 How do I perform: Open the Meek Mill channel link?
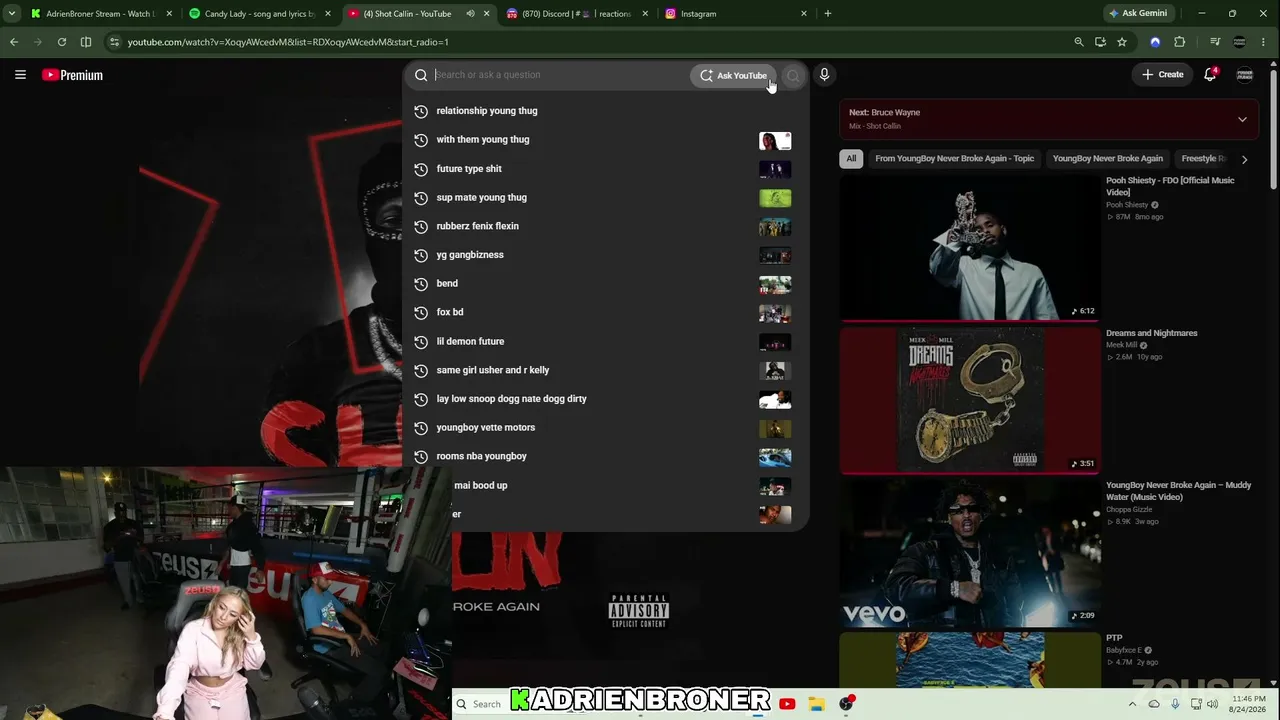pyautogui.click(x=1121, y=345)
